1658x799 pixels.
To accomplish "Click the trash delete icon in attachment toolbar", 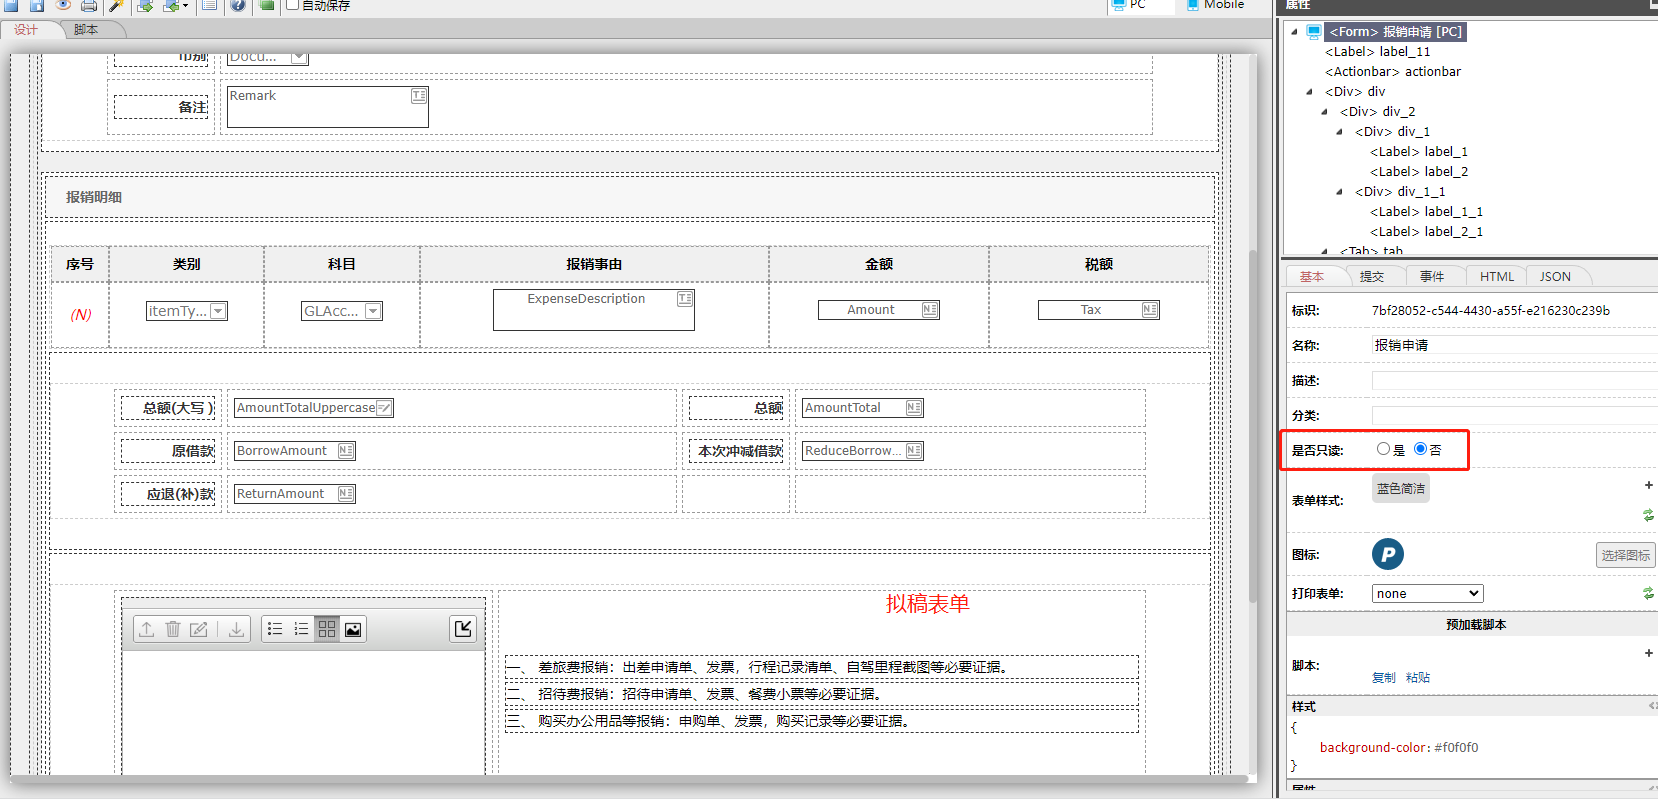I will click(x=173, y=629).
